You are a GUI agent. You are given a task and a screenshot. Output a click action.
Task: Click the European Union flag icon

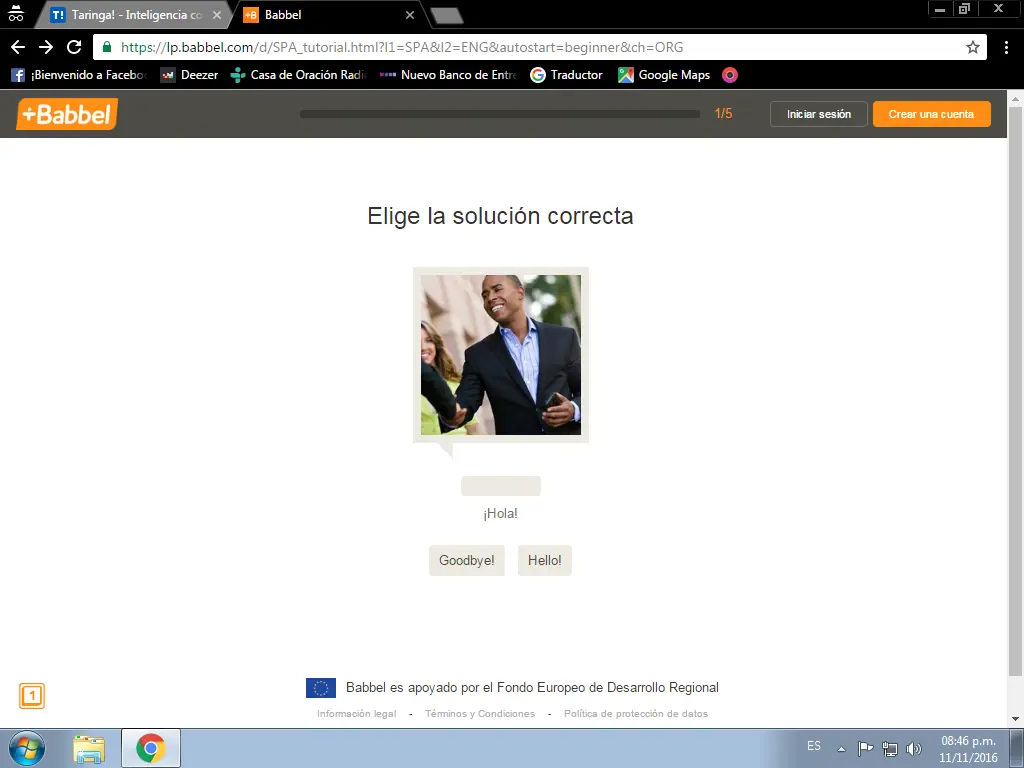pyautogui.click(x=321, y=688)
